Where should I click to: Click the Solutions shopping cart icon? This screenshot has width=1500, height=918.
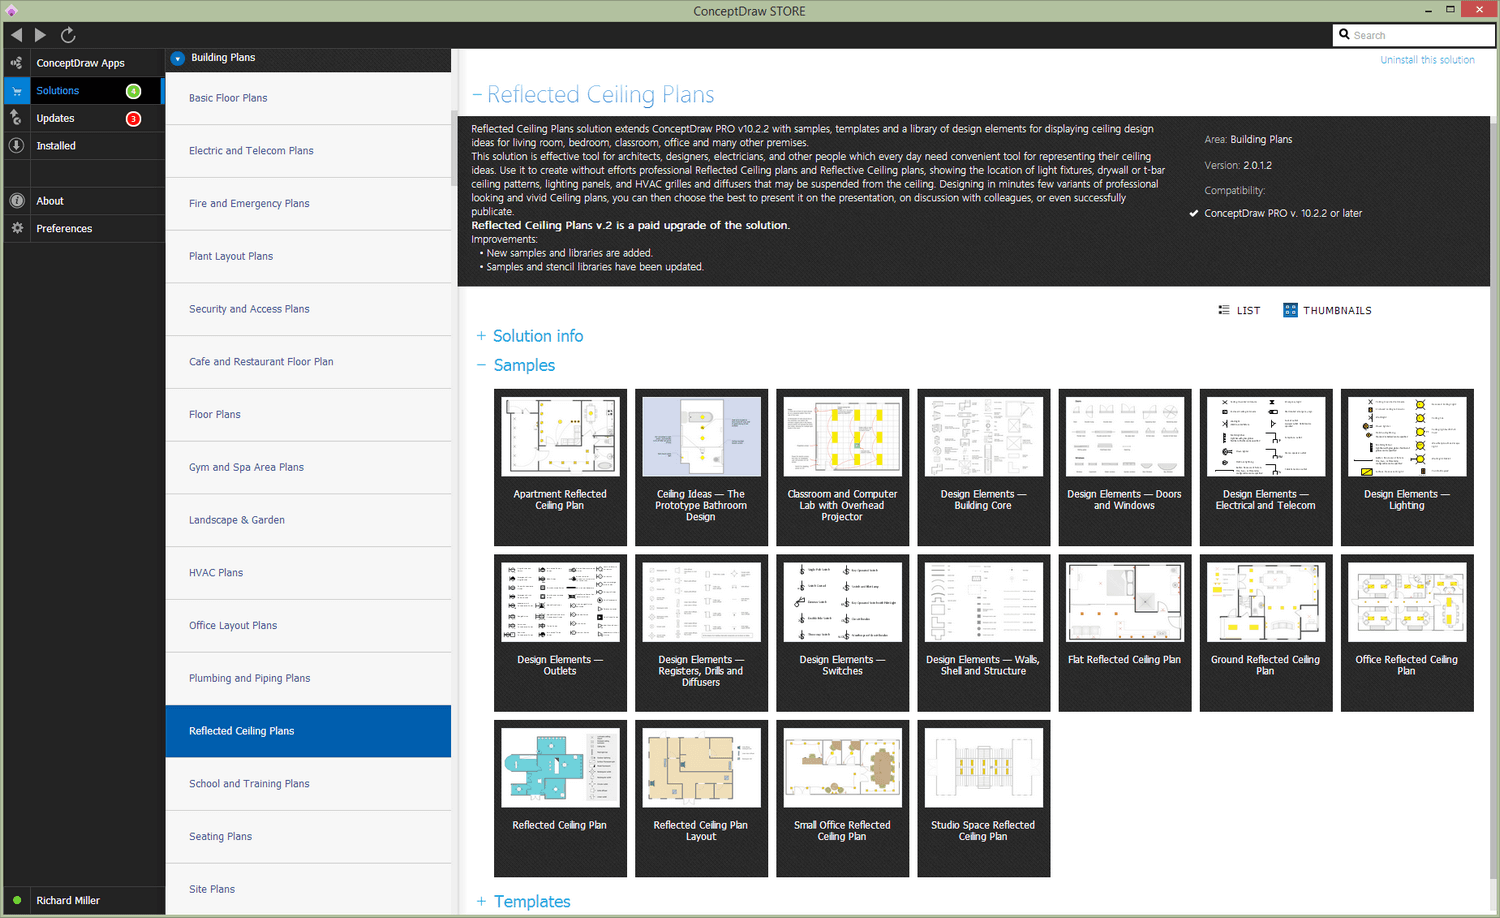tap(16, 91)
